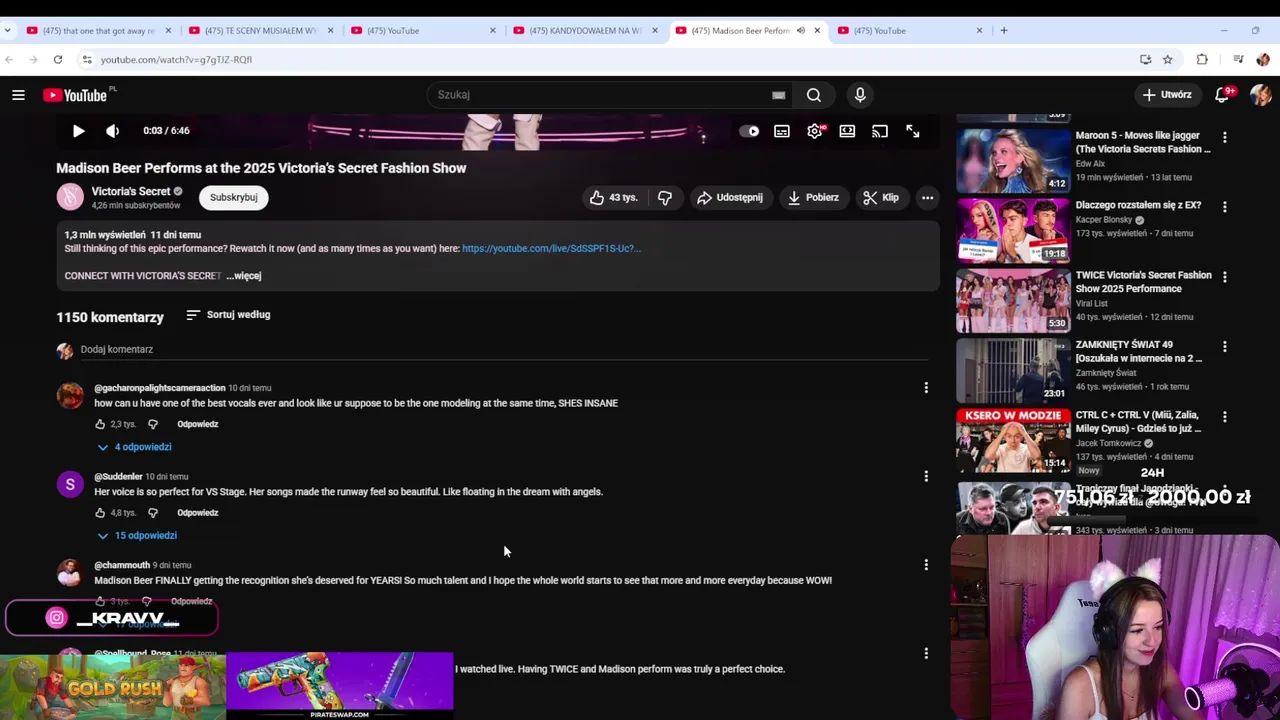
Task: Open options for Maroon 5 recommendation
Action: click(x=1225, y=137)
